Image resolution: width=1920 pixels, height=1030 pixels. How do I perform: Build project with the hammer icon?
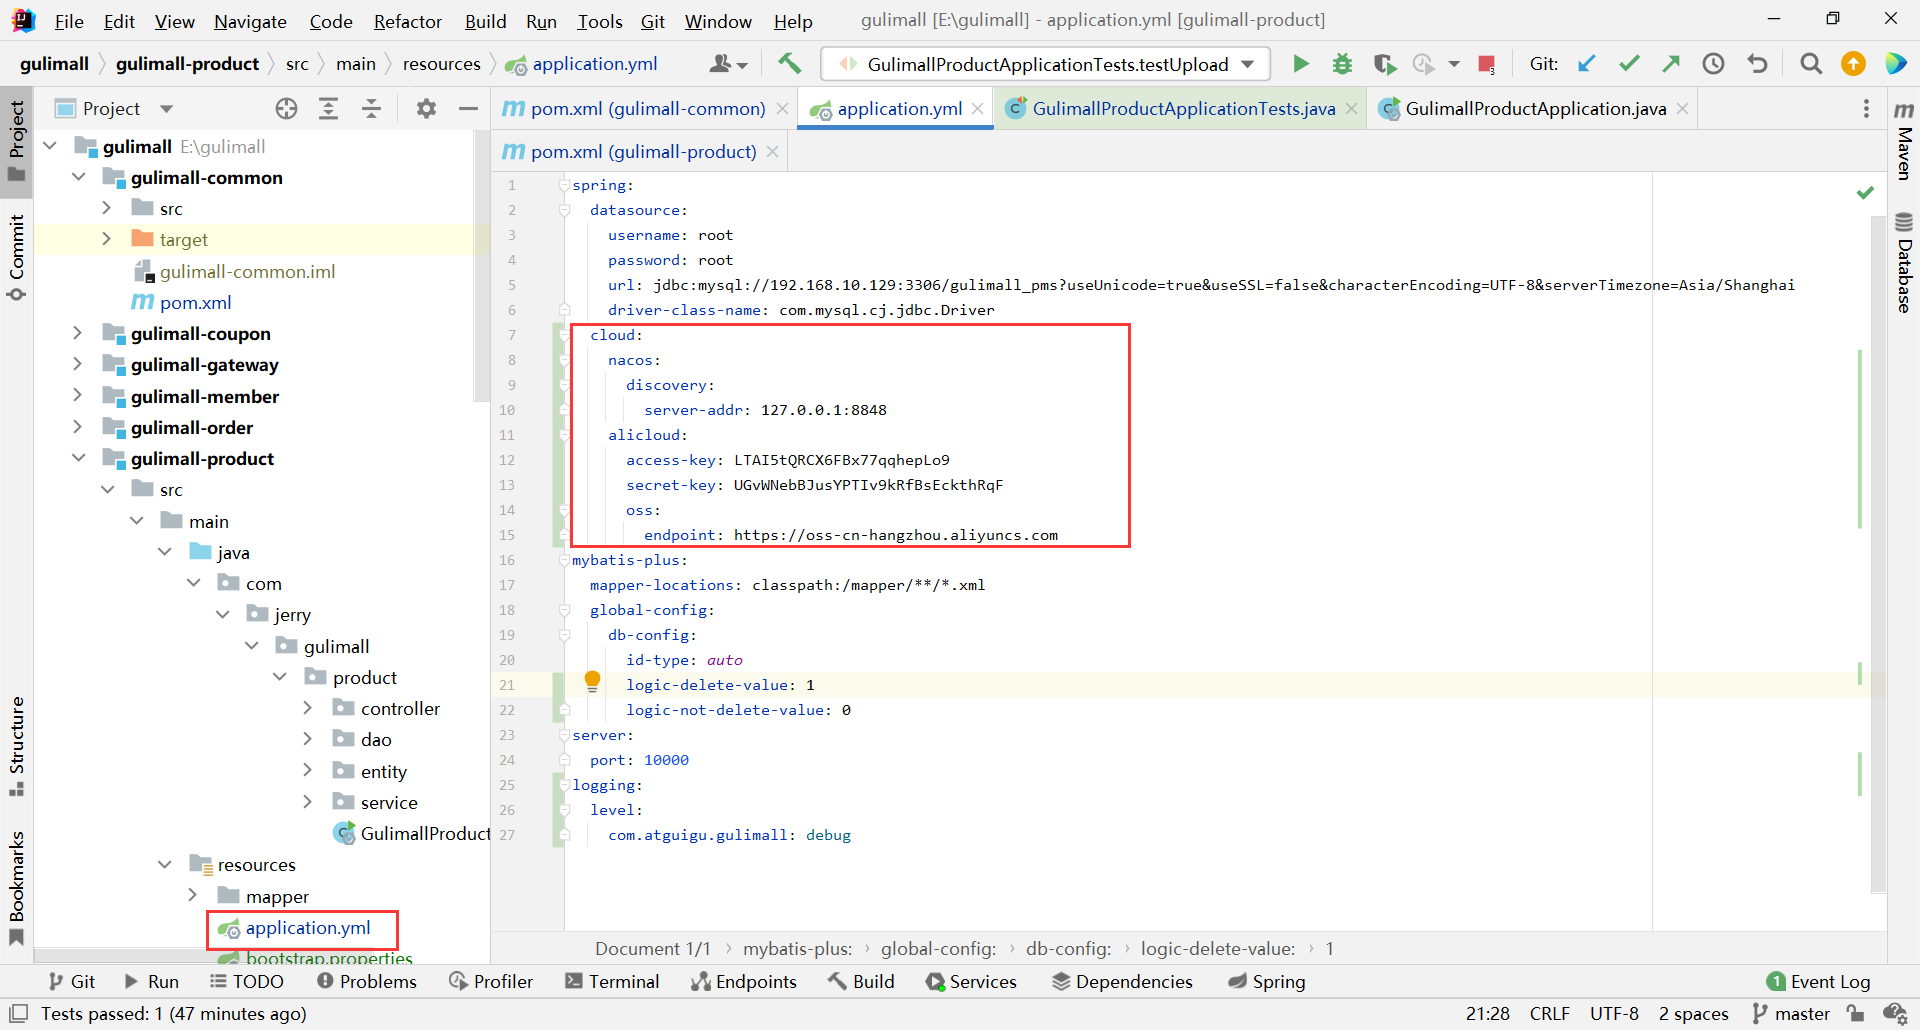tap(790, 64)
